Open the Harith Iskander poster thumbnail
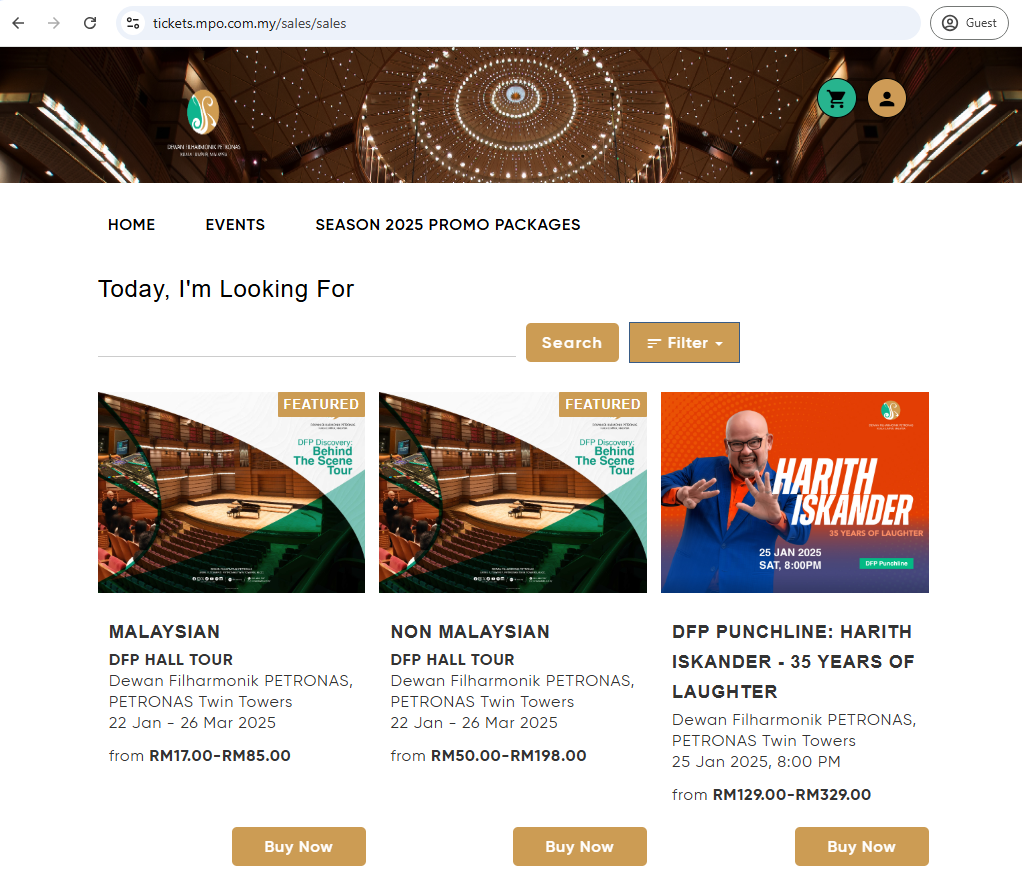Viewport: 1022px width, 872px height. tap(795, 492)
